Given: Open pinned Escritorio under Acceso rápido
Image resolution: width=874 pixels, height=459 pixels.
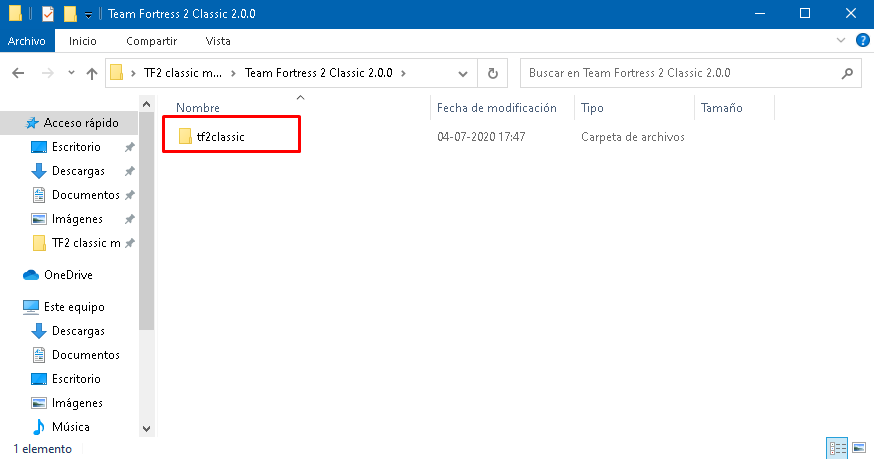Looking at the screenshot, I should (76, 147).
